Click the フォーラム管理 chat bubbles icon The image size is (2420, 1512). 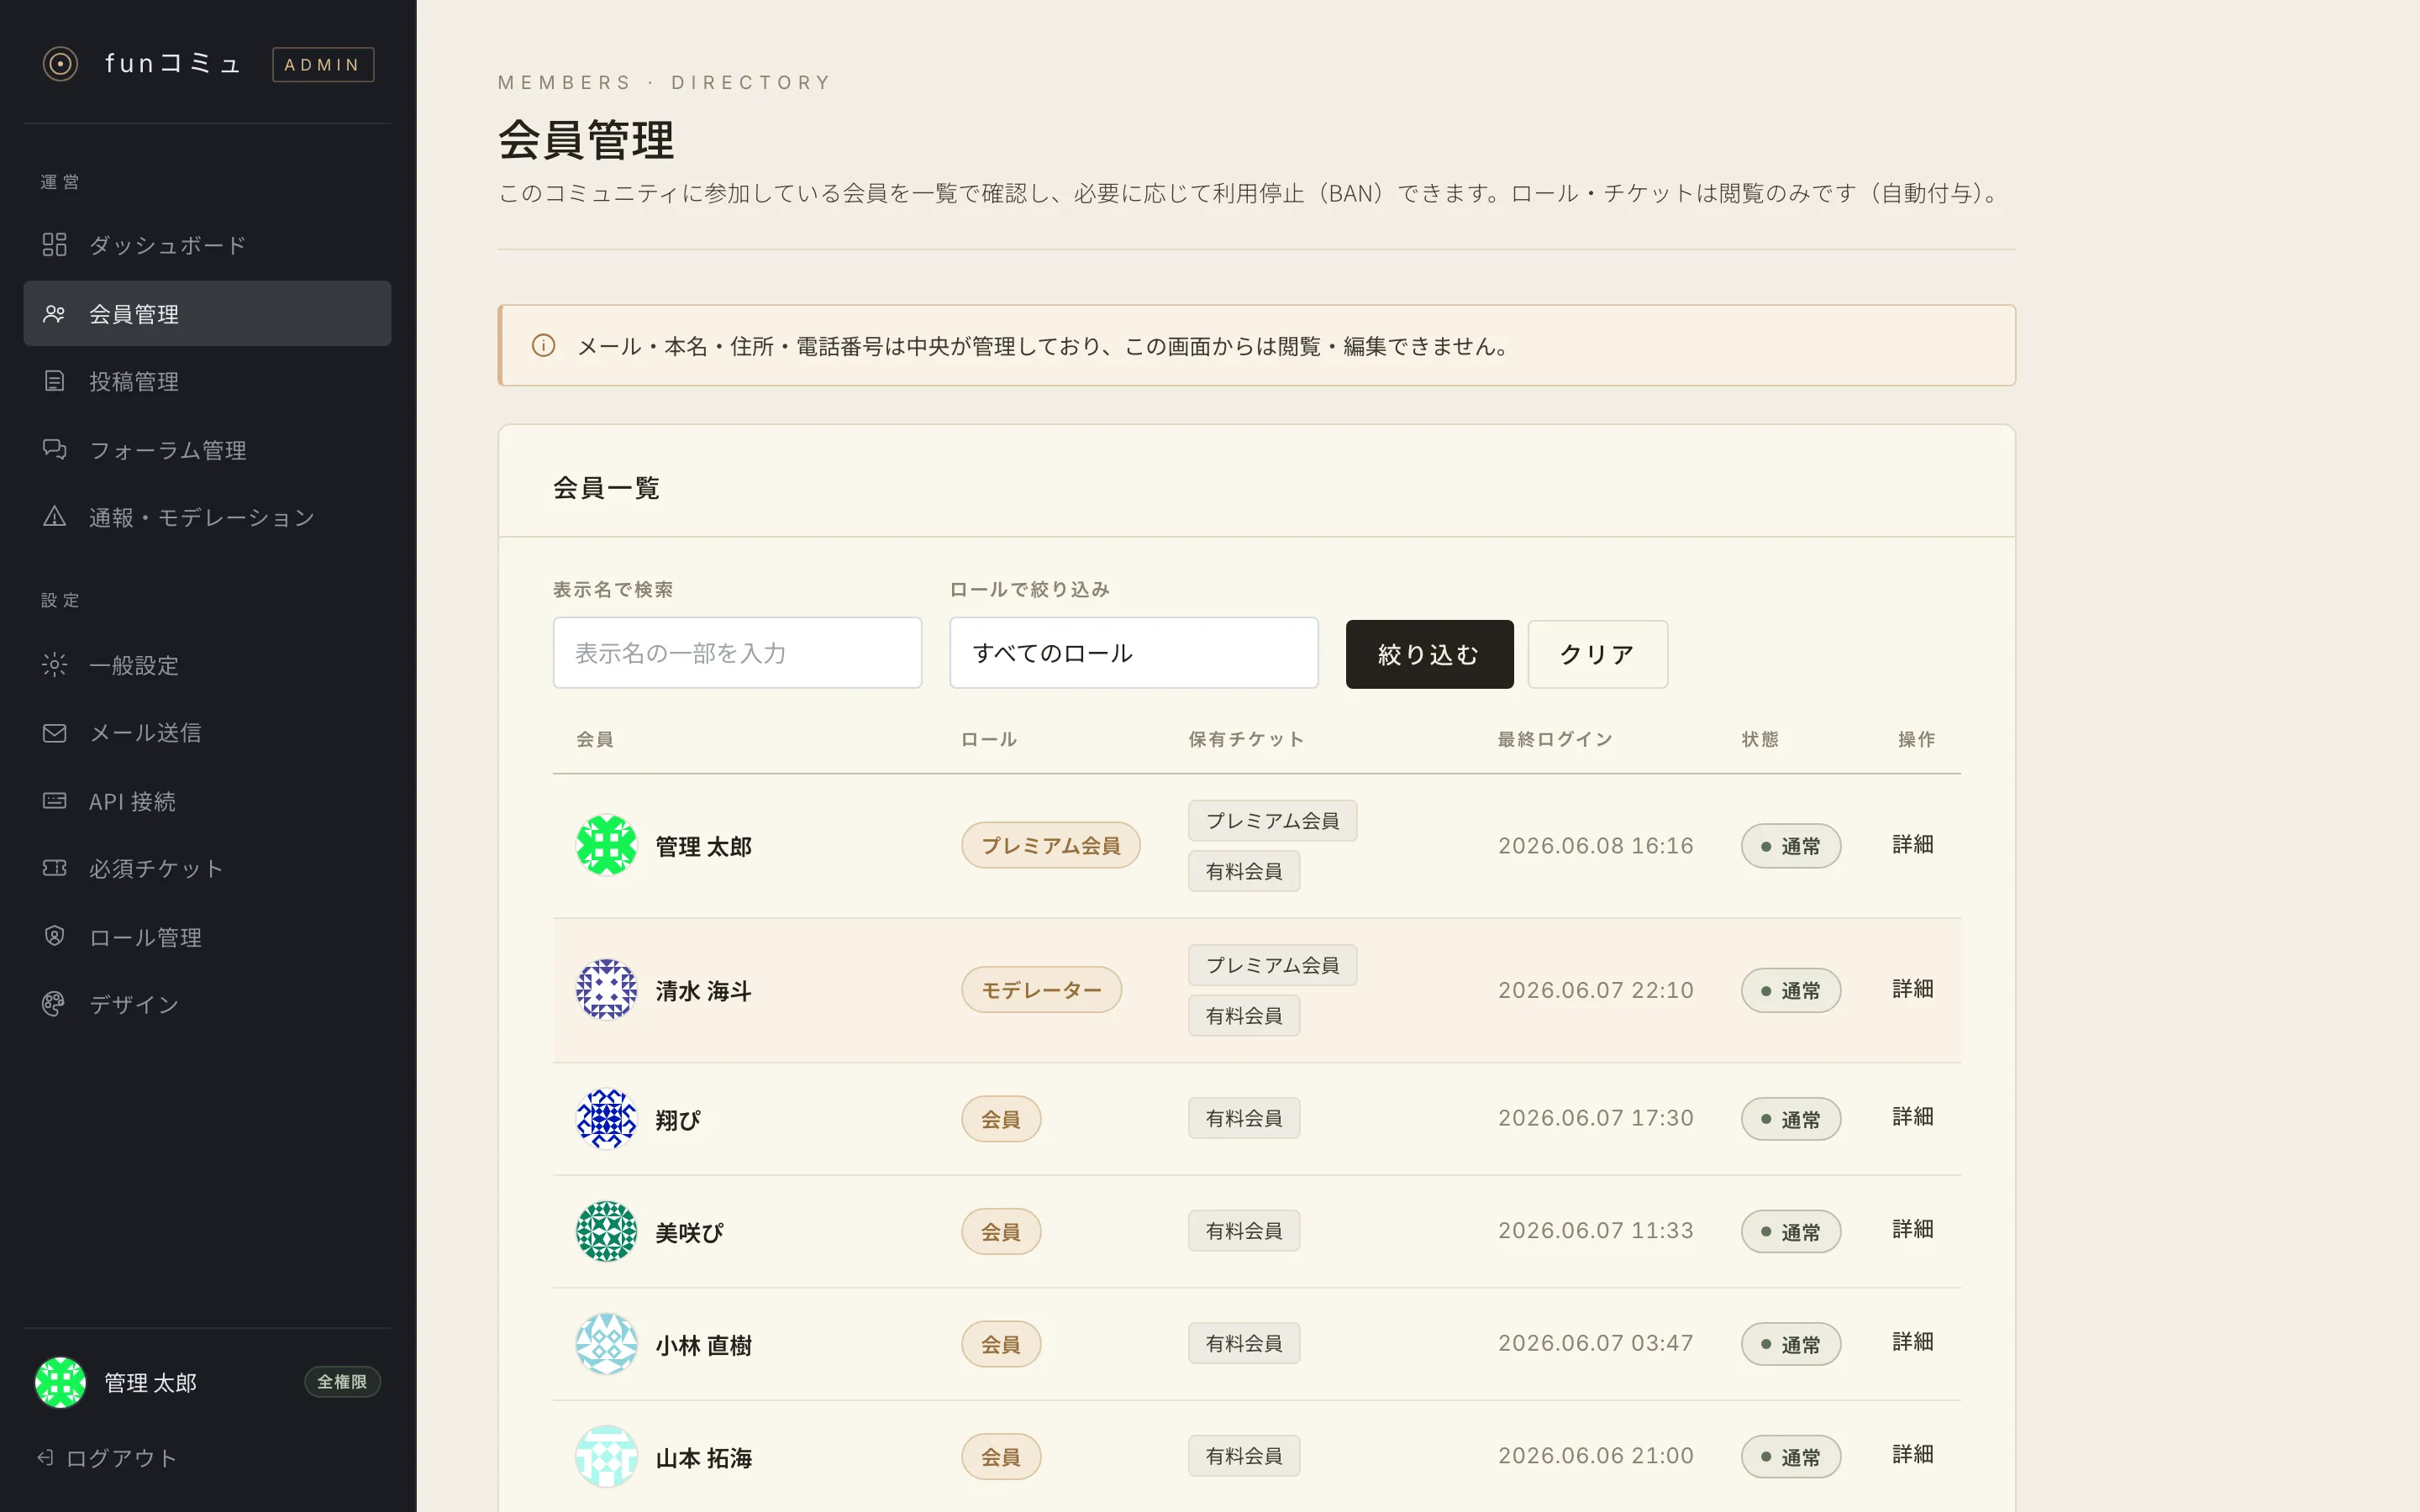click(55, 449)
